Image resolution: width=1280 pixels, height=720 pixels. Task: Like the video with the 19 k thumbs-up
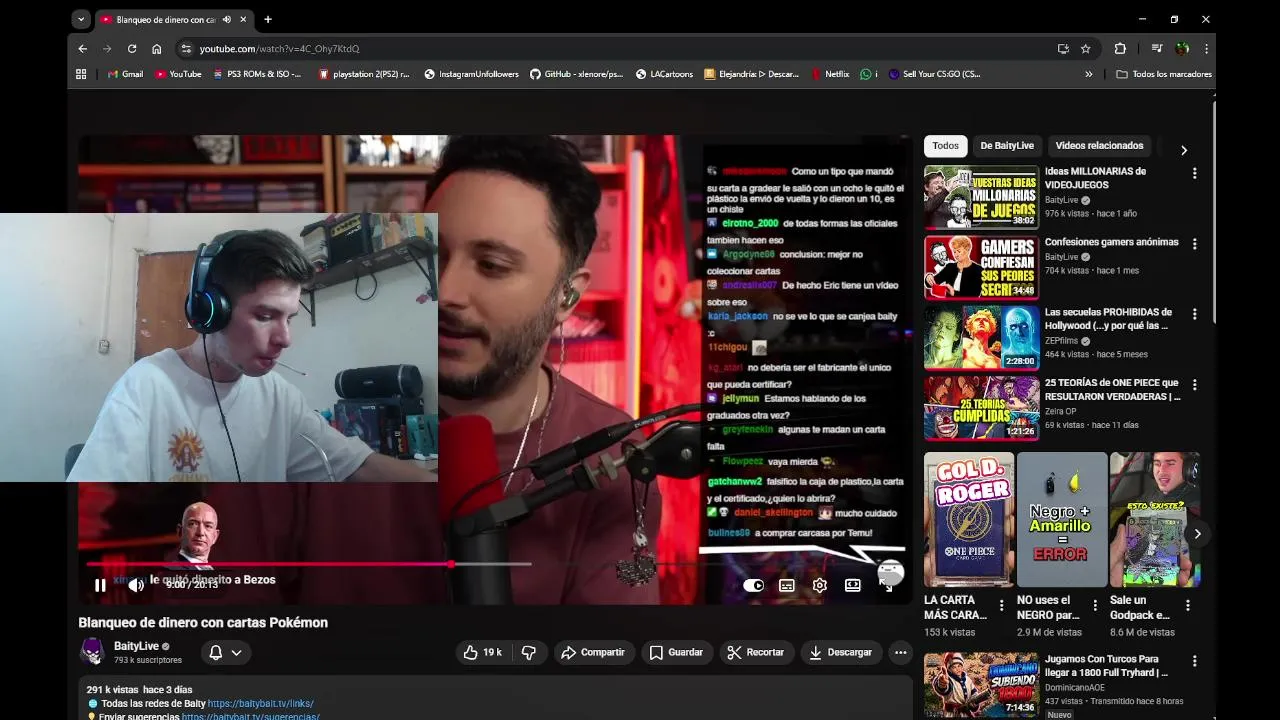[x=482, y=652]
